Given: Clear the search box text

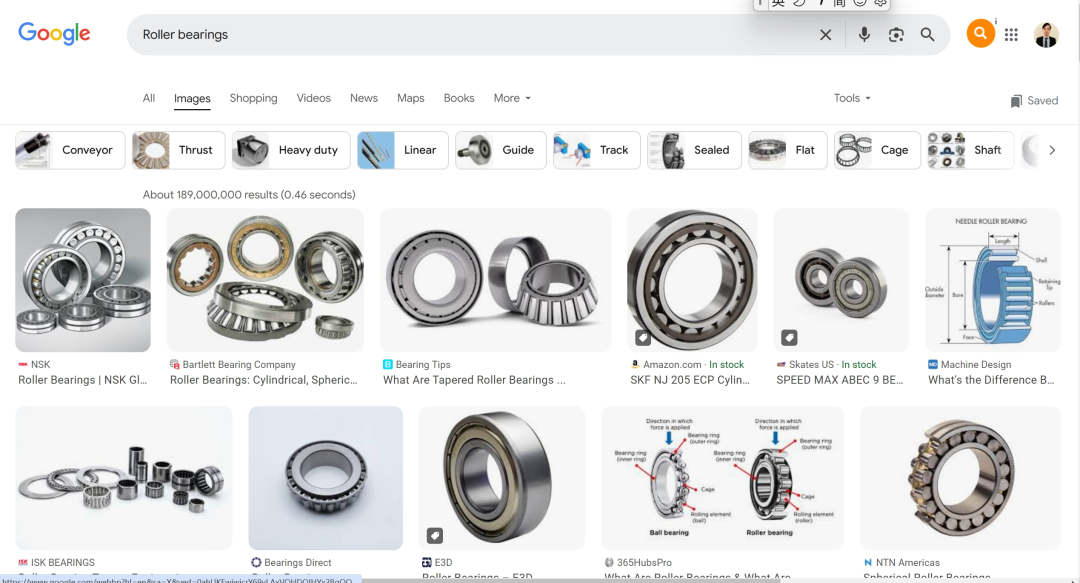Looking at the screenshot, I should click(825, 35).
